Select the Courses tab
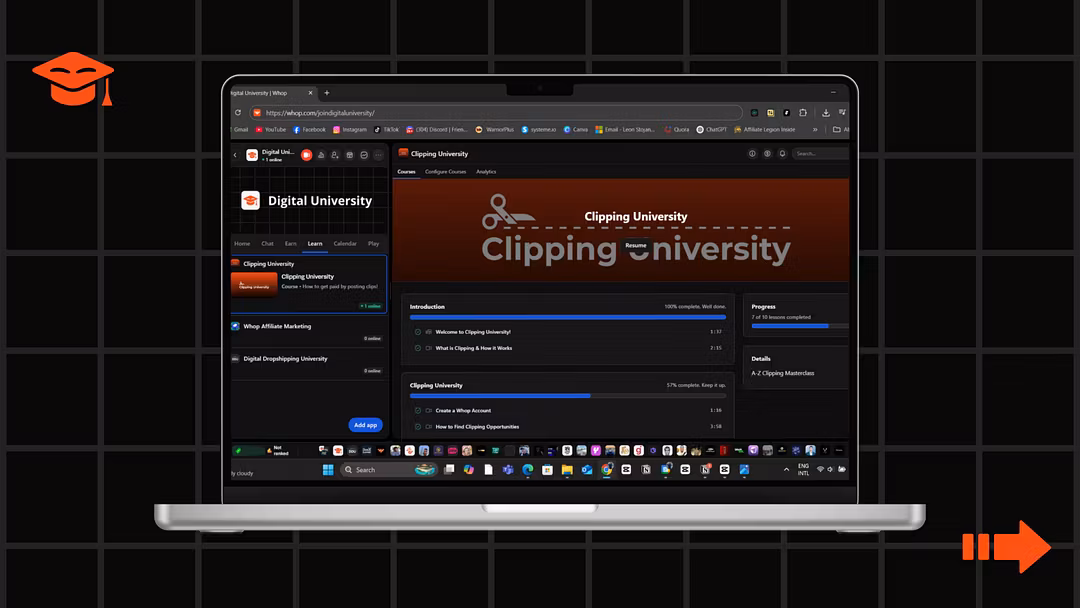Image resolution: width=1080 pixels, height=608 pixels. [406, 171]
